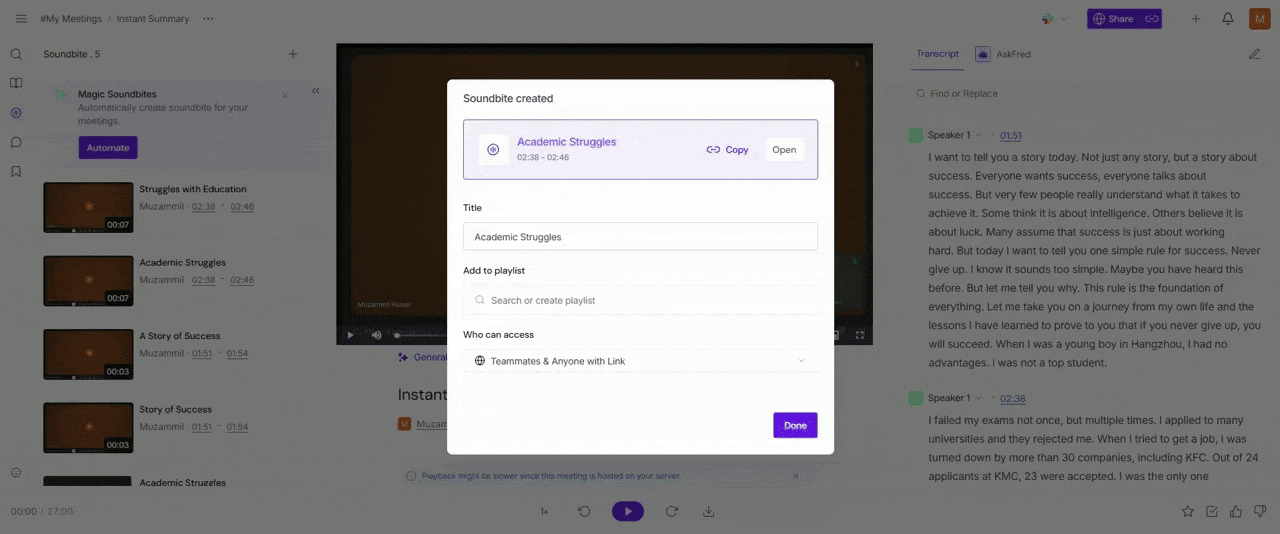This screenshot has height=534, width=1280.
Task: Collapse the soundbite panel with double chevron
Action: click(316, 91)
